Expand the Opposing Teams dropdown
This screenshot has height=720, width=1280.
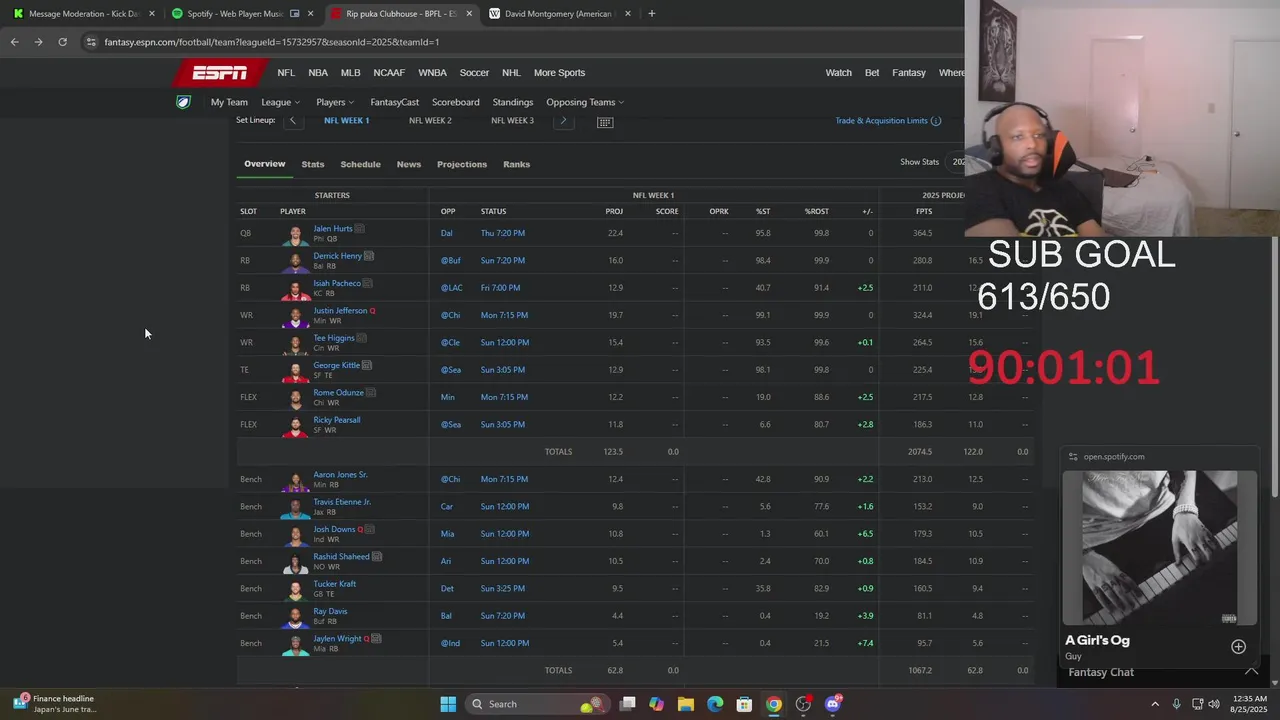coord(585,102)
